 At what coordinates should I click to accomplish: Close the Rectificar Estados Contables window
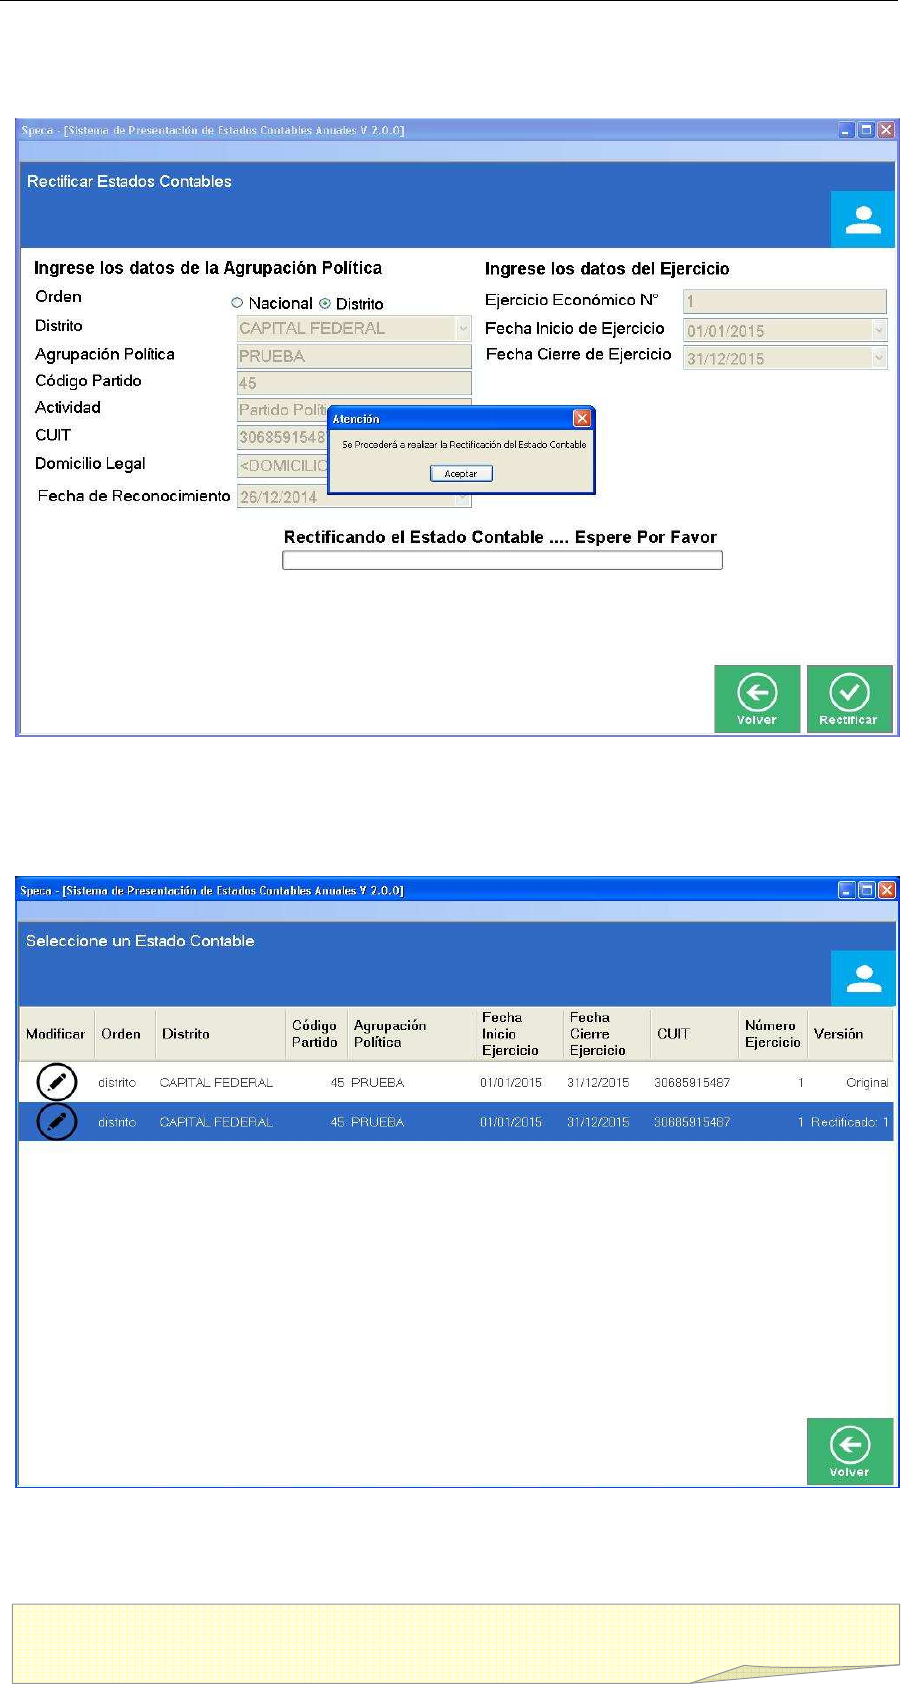[885, 130]
